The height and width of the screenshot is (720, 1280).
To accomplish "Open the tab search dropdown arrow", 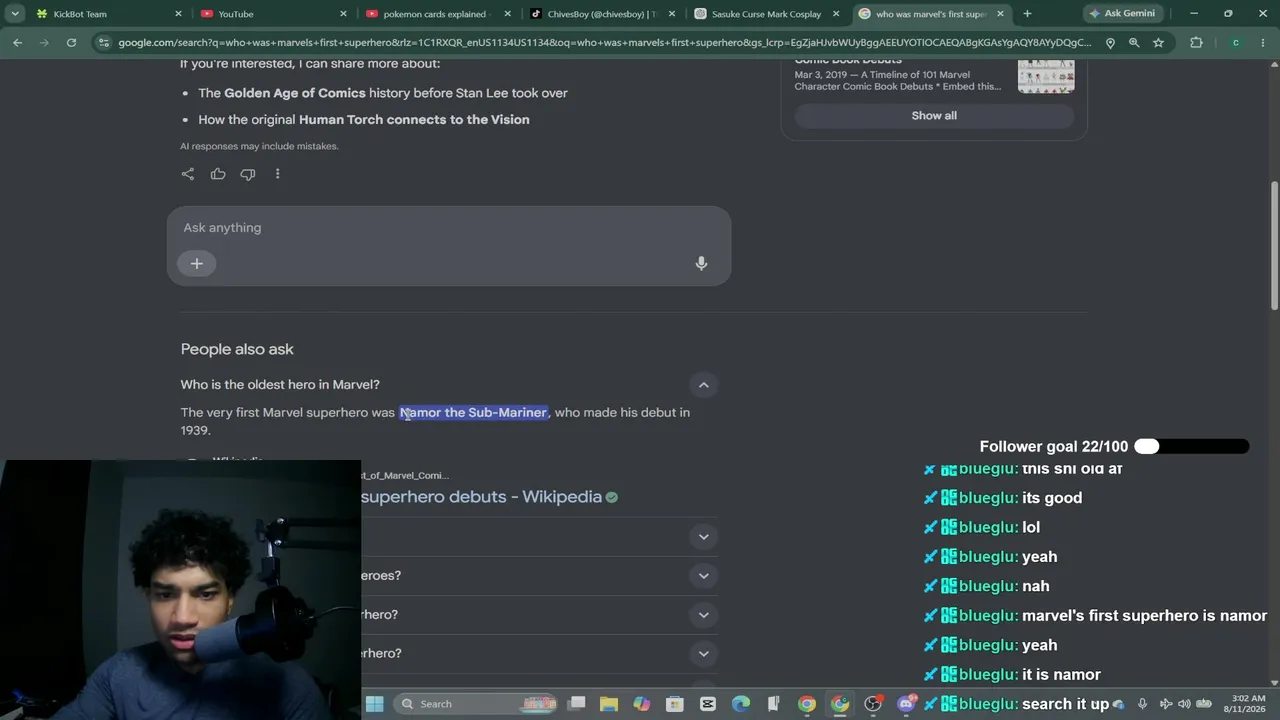I will coord(15,14).
